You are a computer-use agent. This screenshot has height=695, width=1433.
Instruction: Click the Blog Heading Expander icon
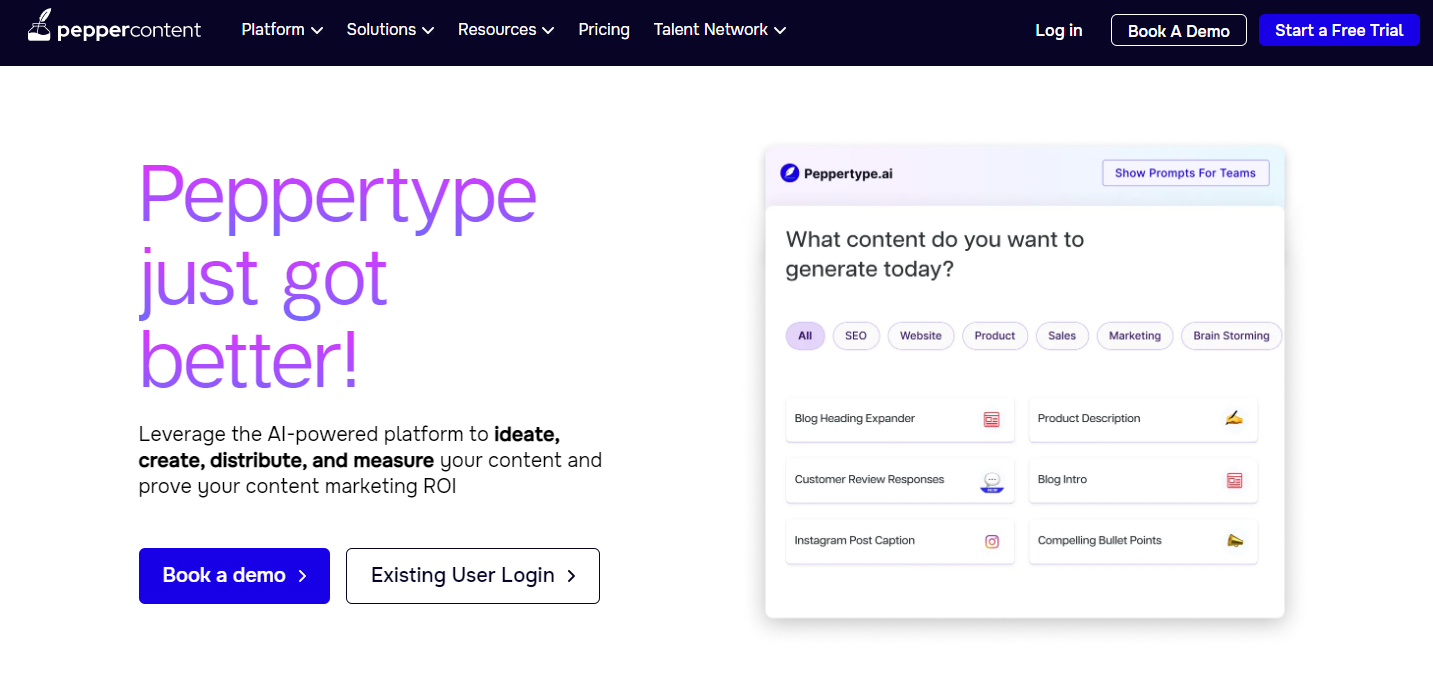991,419
